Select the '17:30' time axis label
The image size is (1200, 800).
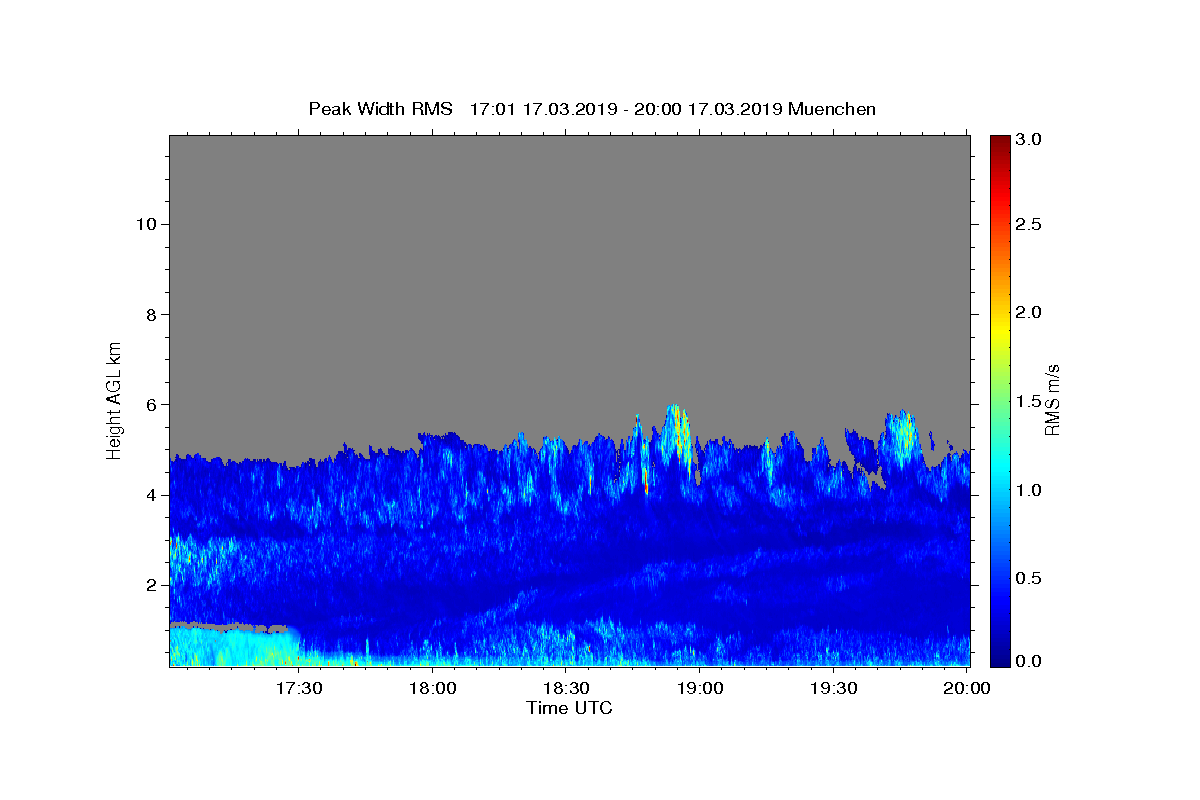[x=299, y=688]
